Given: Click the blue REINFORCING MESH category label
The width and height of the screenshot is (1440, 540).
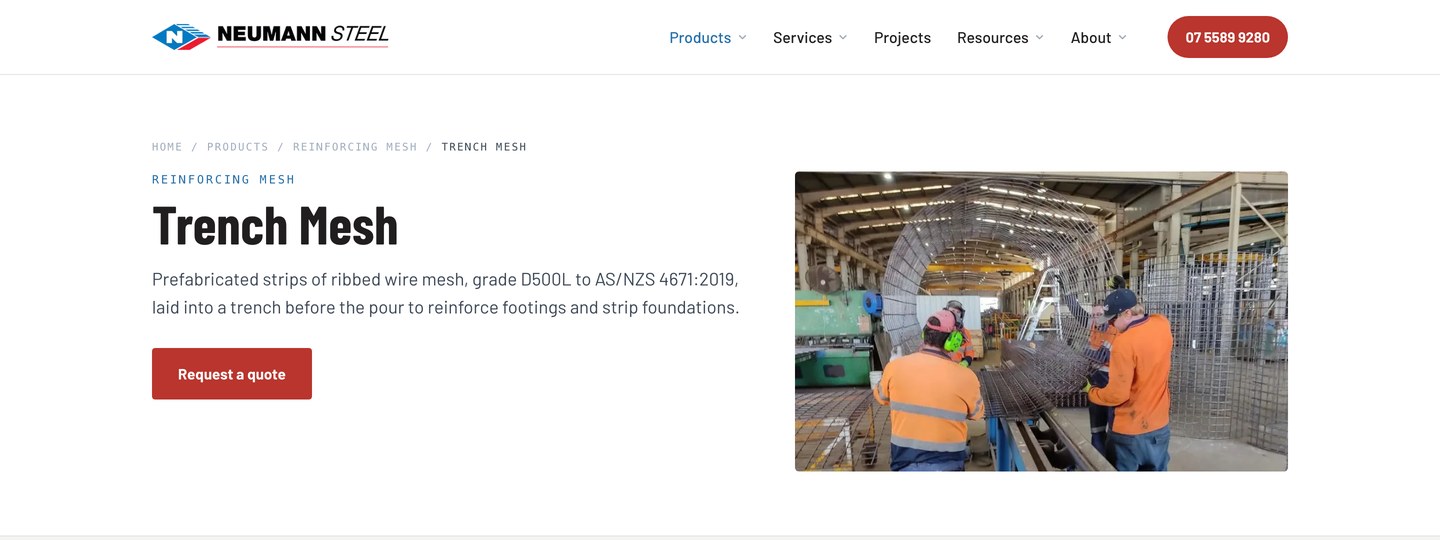Looking at the screenshot, I should pos(224,180).
